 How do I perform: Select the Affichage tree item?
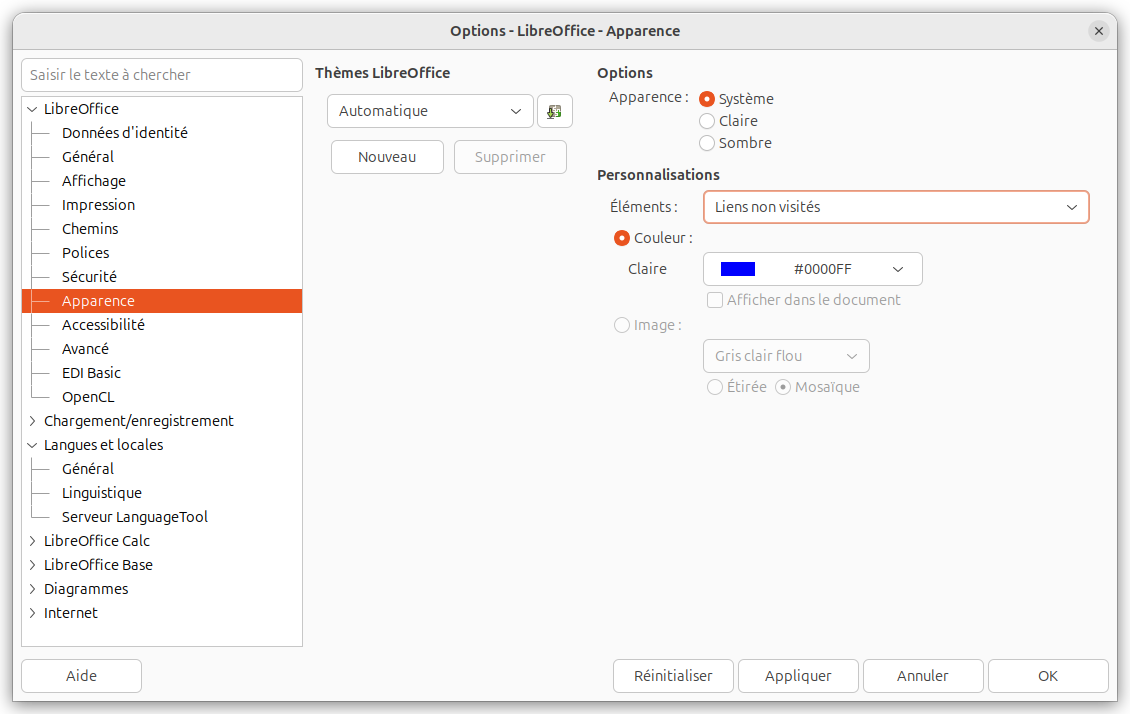pyautogui.click(x=94, y=181)
